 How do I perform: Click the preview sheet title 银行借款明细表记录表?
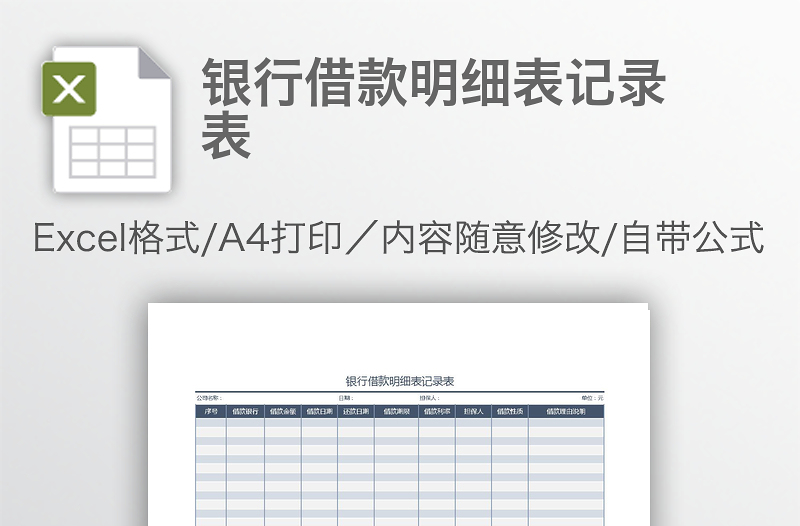399,381
